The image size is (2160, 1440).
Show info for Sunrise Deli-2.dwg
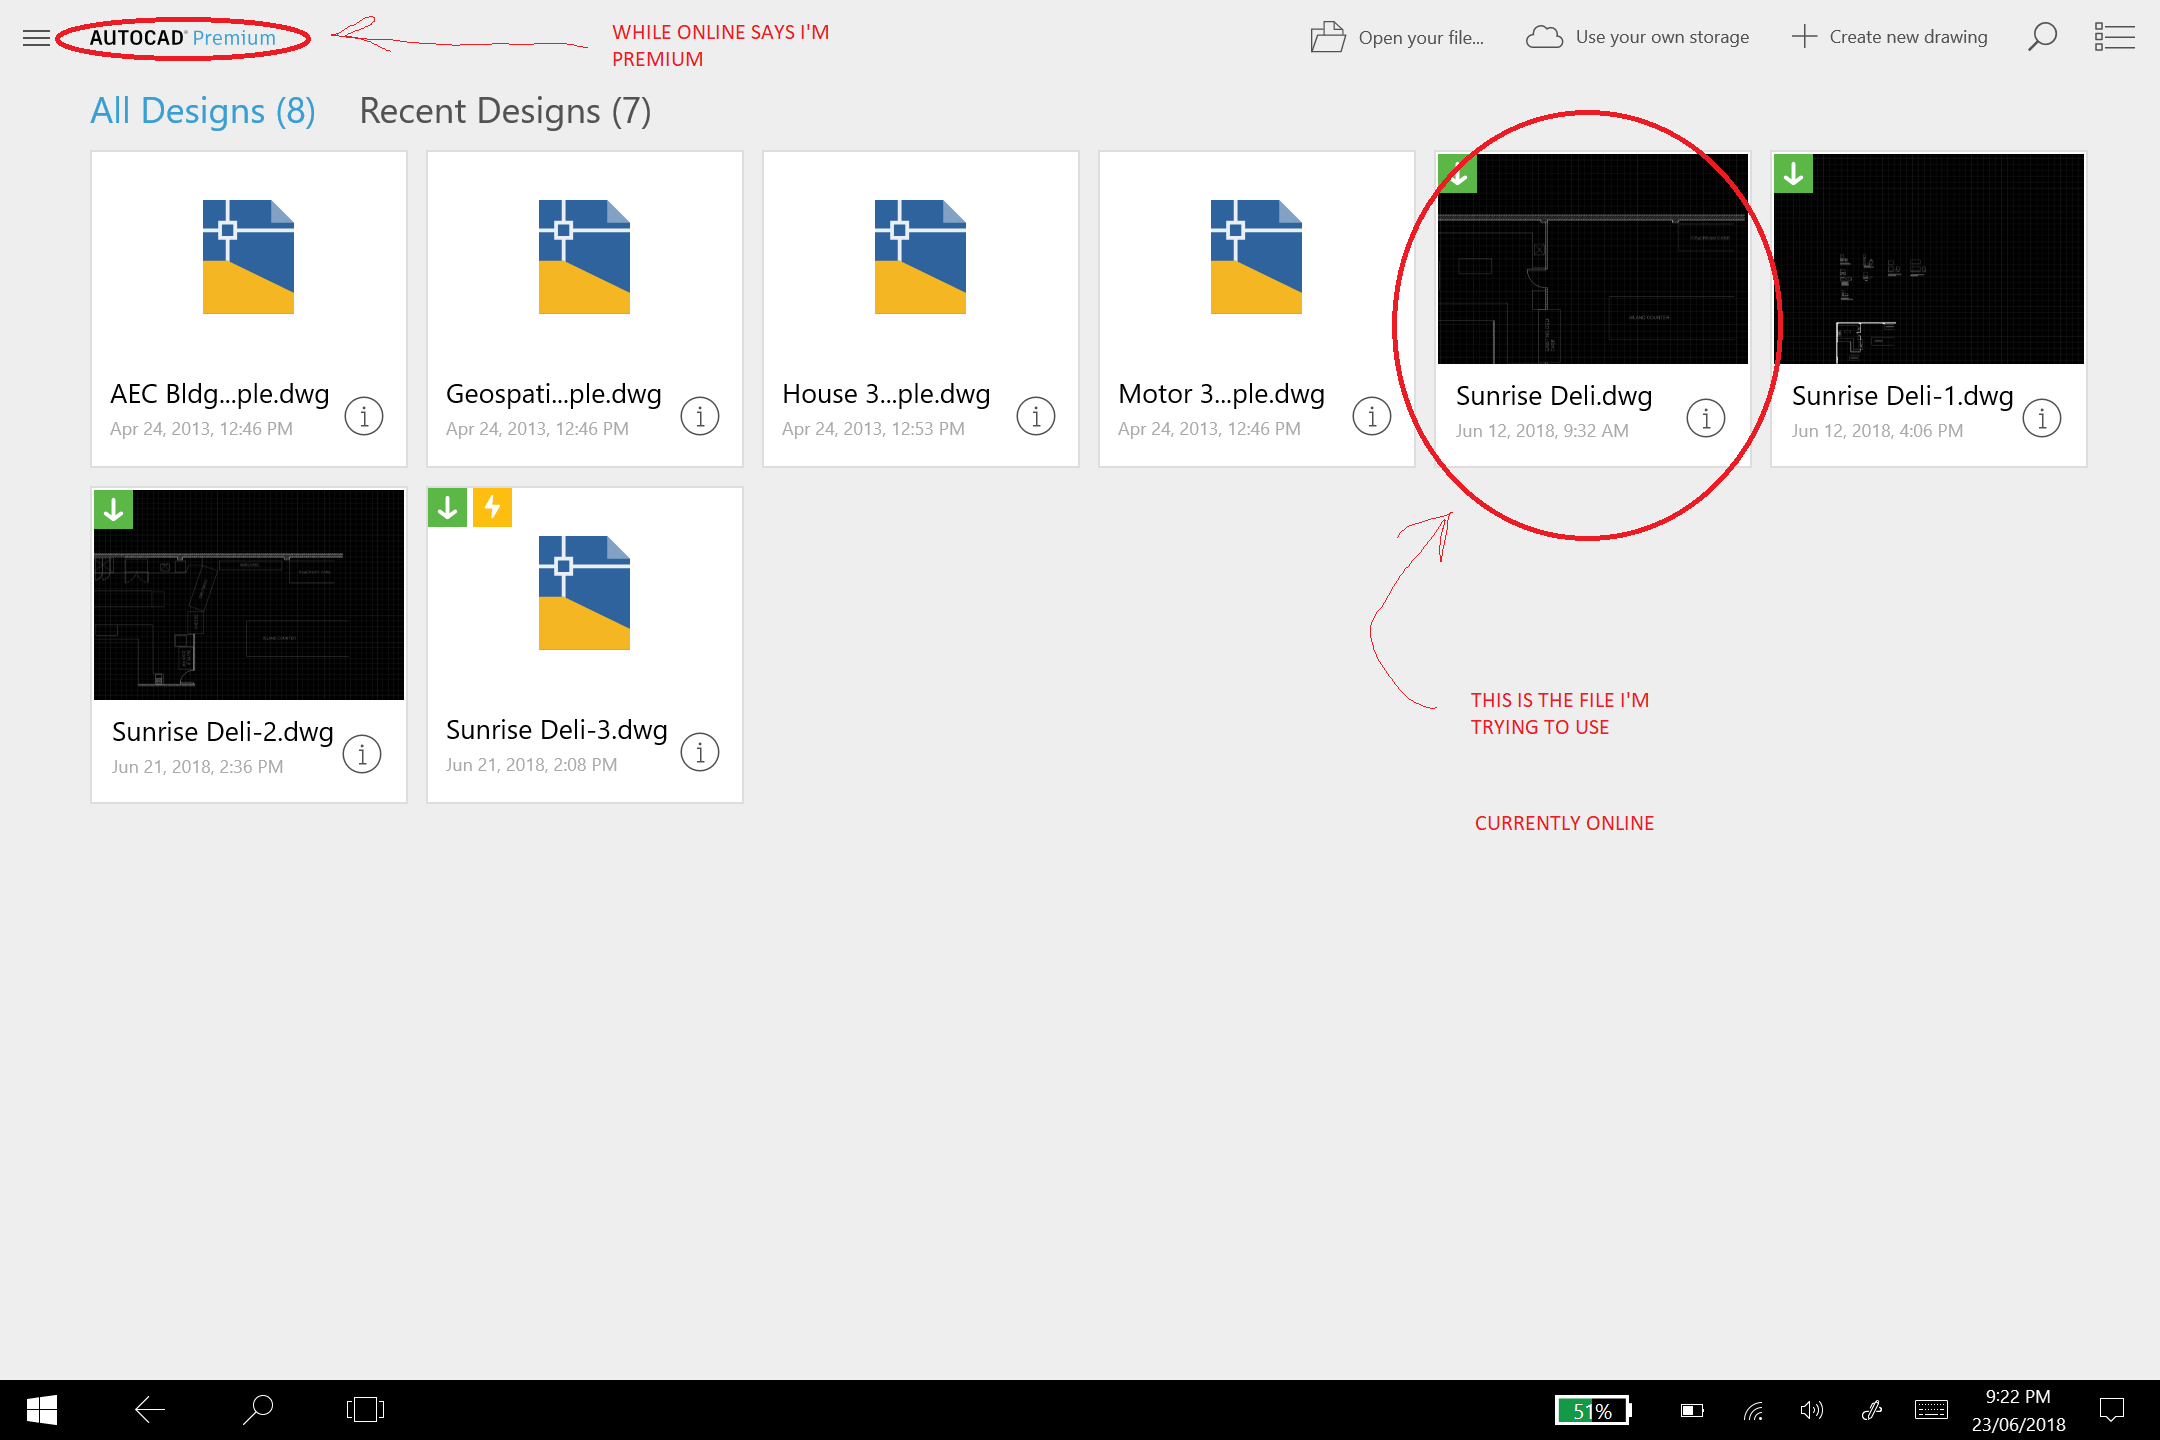[362, 753]
